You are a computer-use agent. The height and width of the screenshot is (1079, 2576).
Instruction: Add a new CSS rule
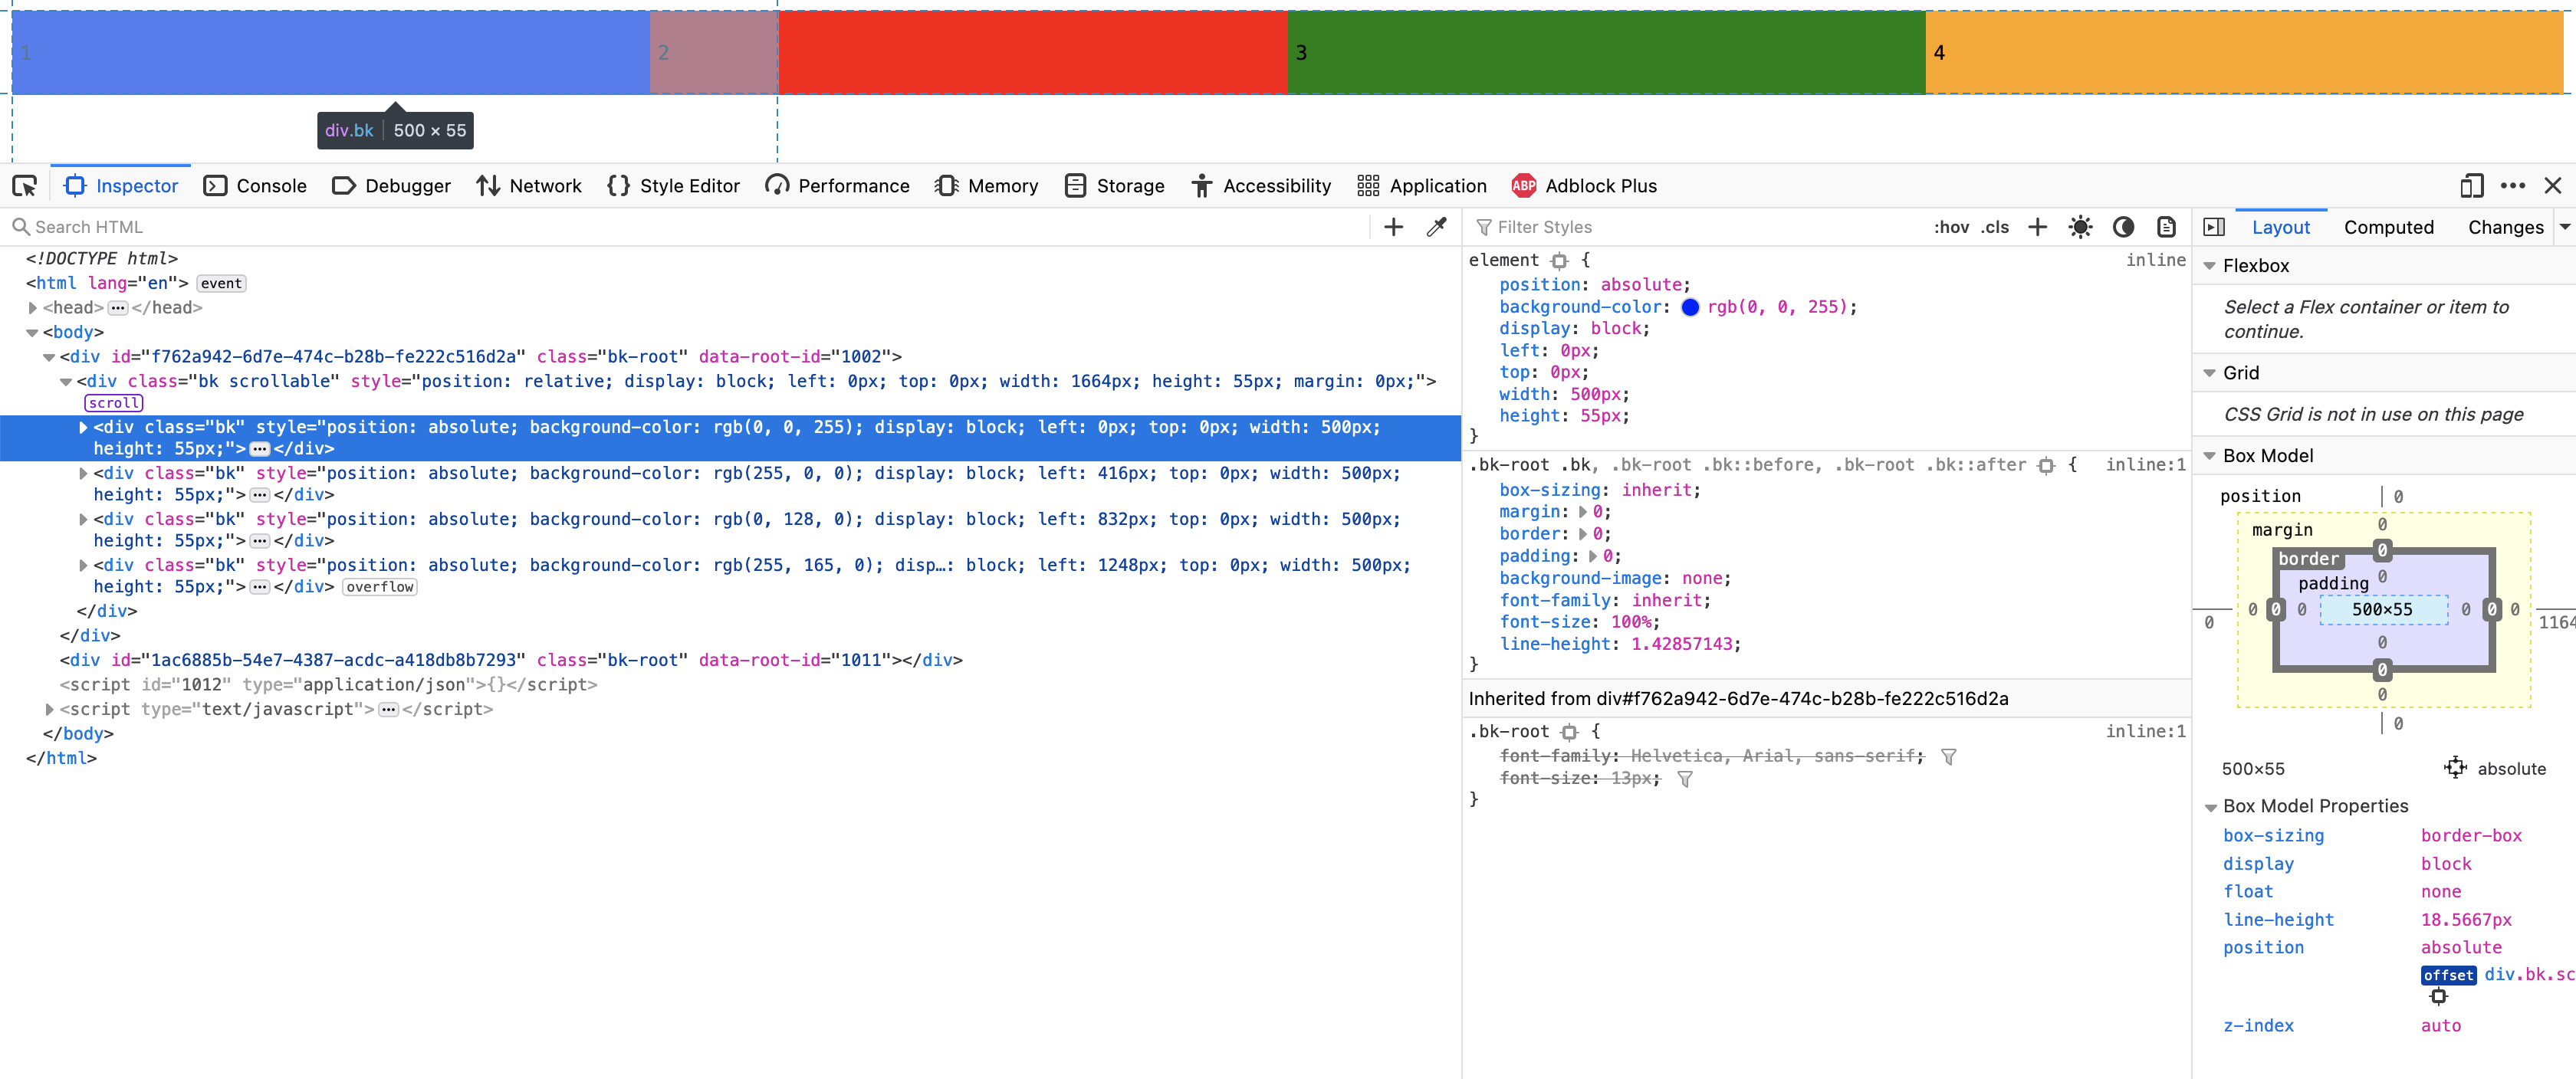pyautogui.click(x=2037, y=227)
